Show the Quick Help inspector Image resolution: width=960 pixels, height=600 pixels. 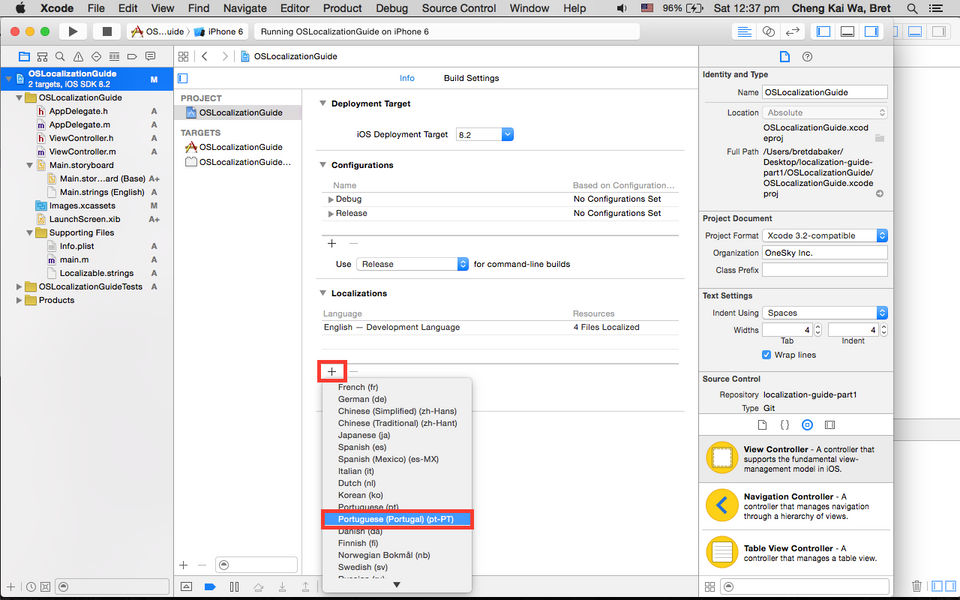coord(807,56)
